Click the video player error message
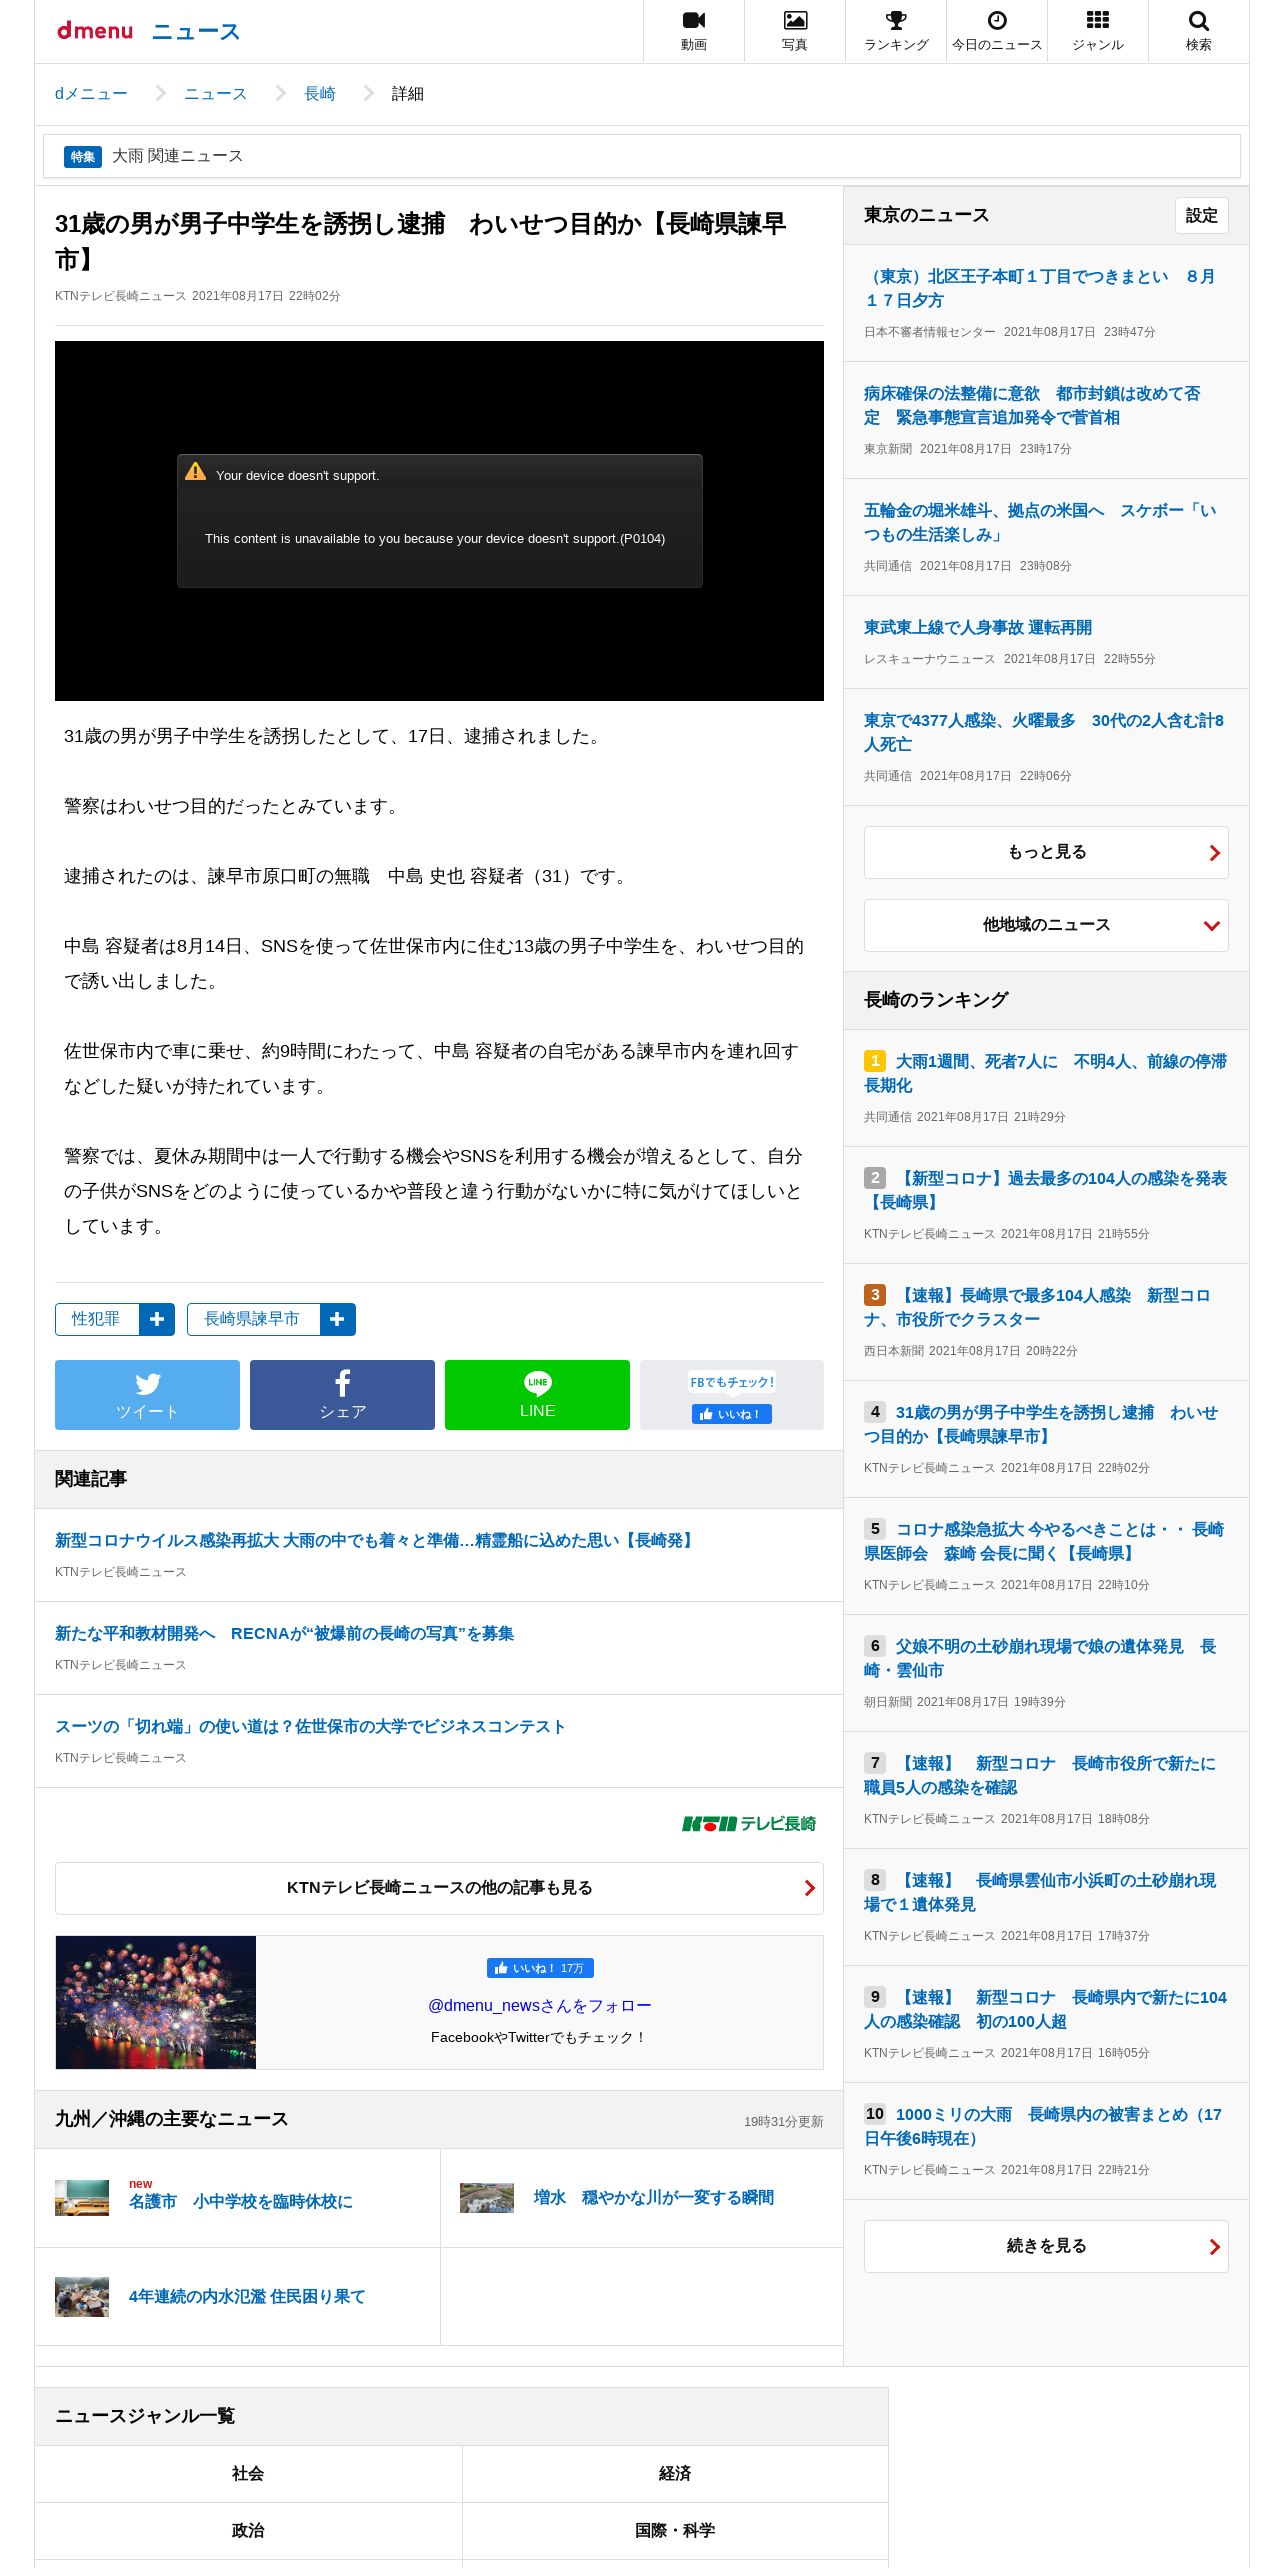The image size is (1284, 2568). (x=440, y=521)
